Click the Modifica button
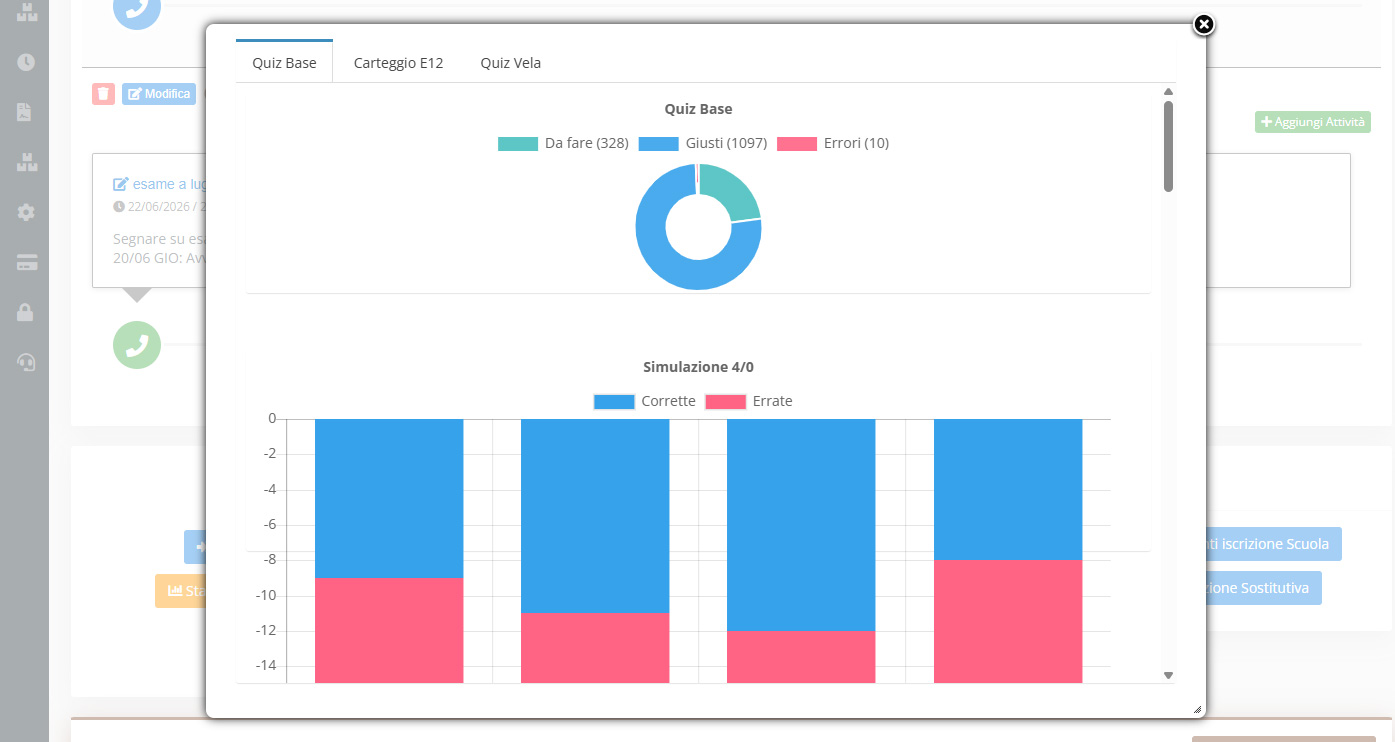 [x=159, y=94]
